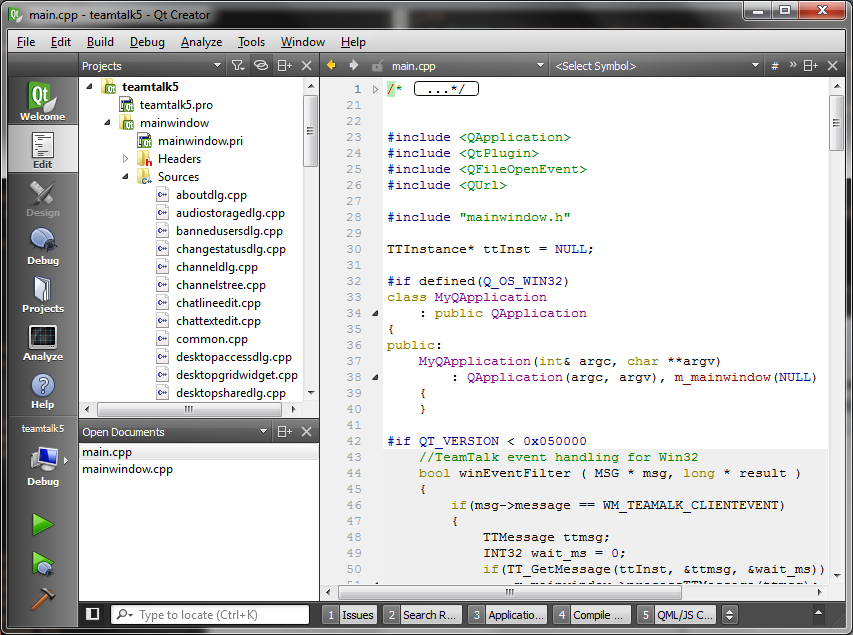Toggle the sidebar visibility button
The image size is (853, 635).
93,614
